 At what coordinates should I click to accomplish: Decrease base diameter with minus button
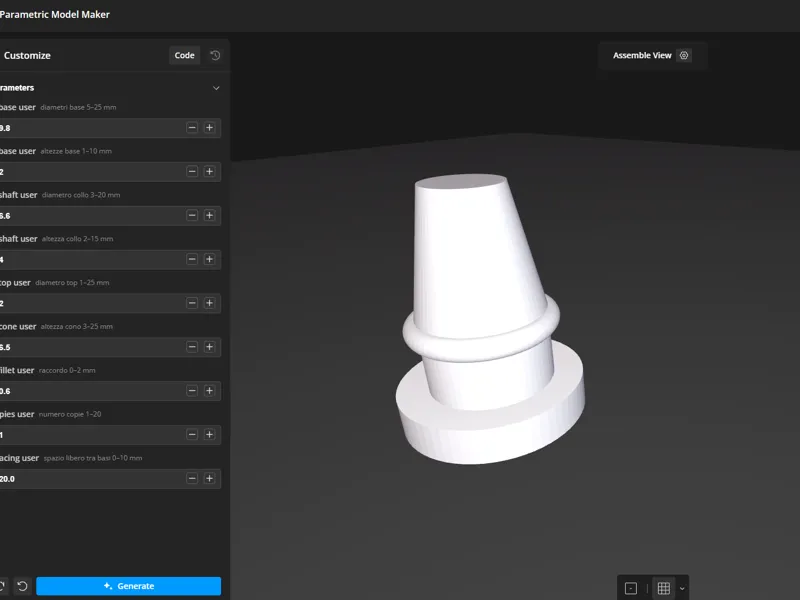[192, 128]
